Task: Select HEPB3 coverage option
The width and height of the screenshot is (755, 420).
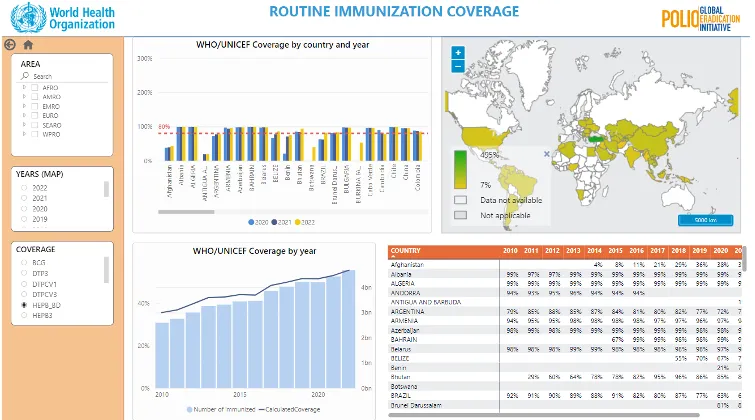Action: click(24, 315)
